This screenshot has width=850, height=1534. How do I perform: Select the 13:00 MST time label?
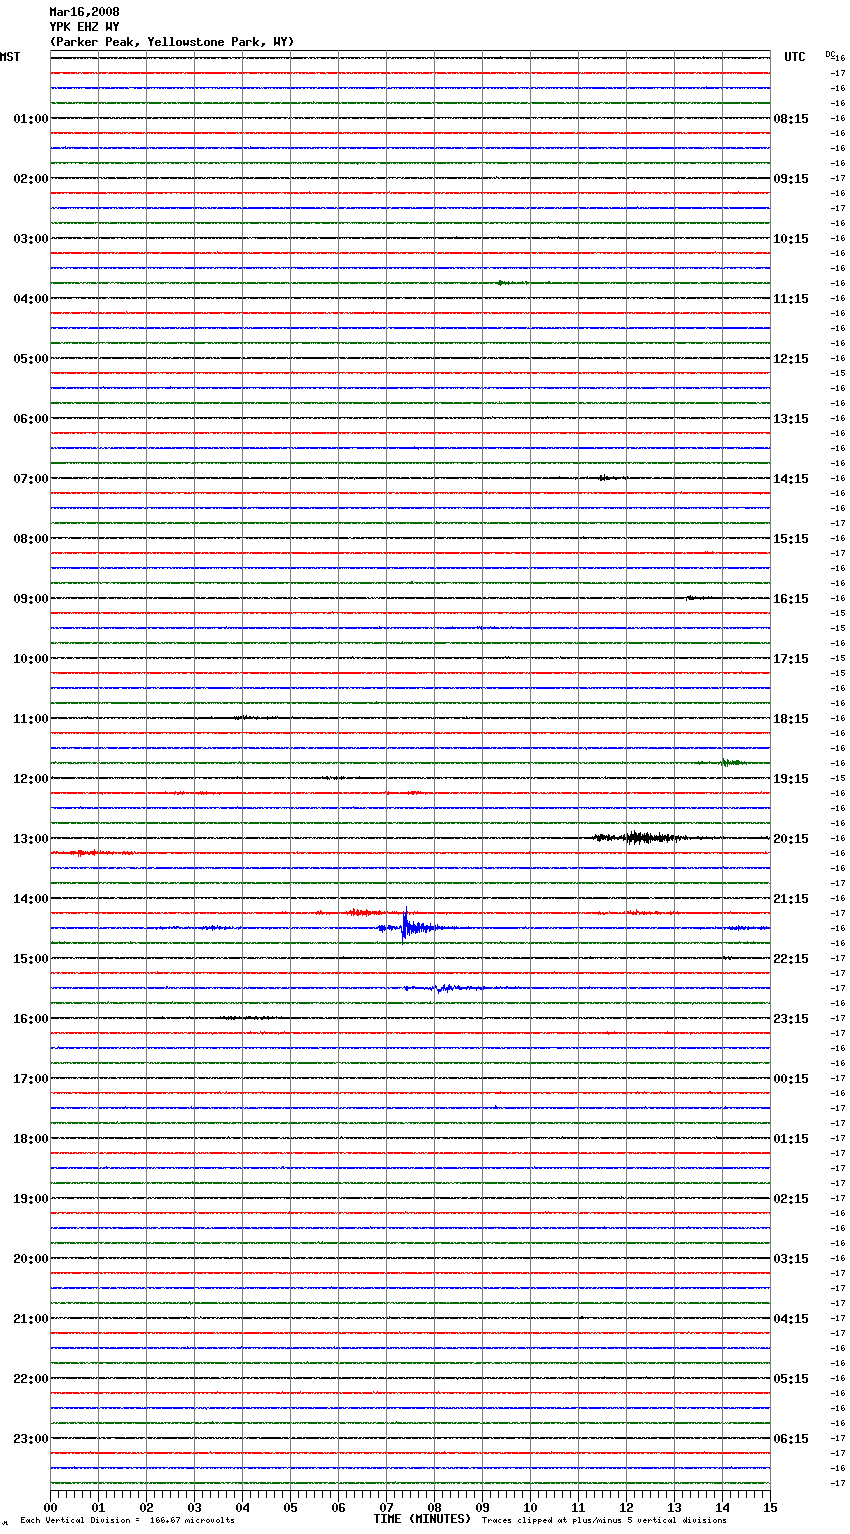pos(31,839)
